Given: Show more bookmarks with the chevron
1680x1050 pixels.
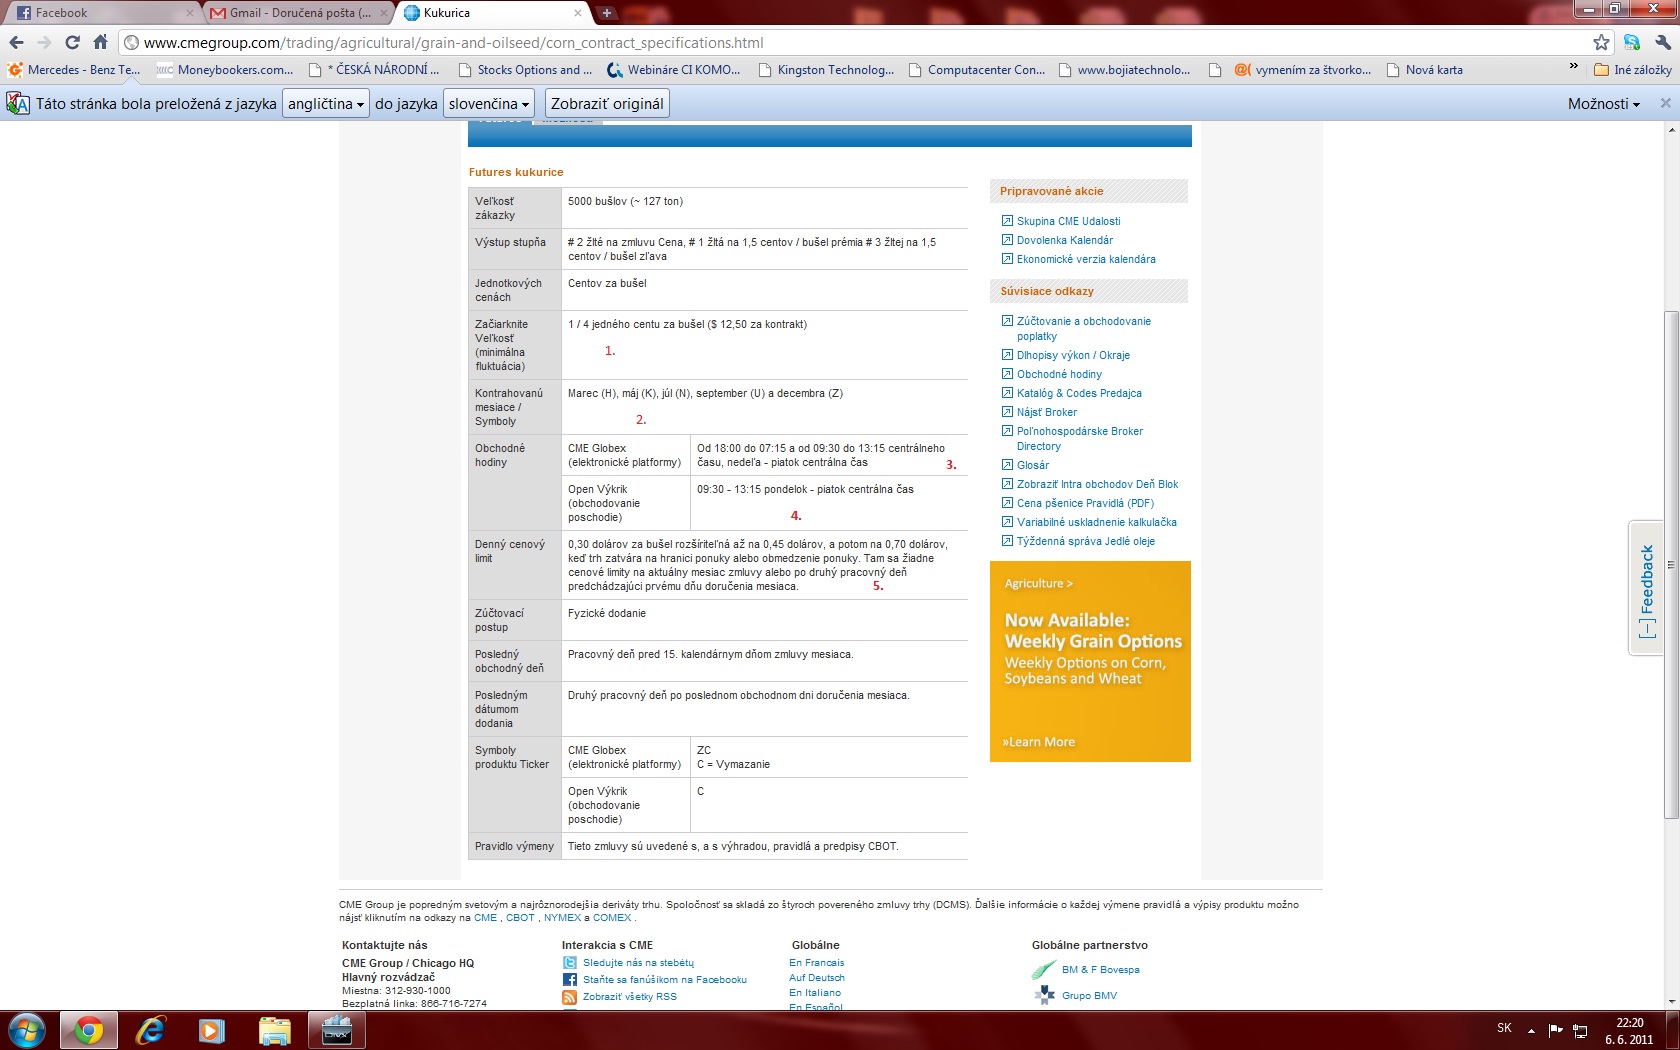Looking at the screenshot, I should [x=1573, y=67].
